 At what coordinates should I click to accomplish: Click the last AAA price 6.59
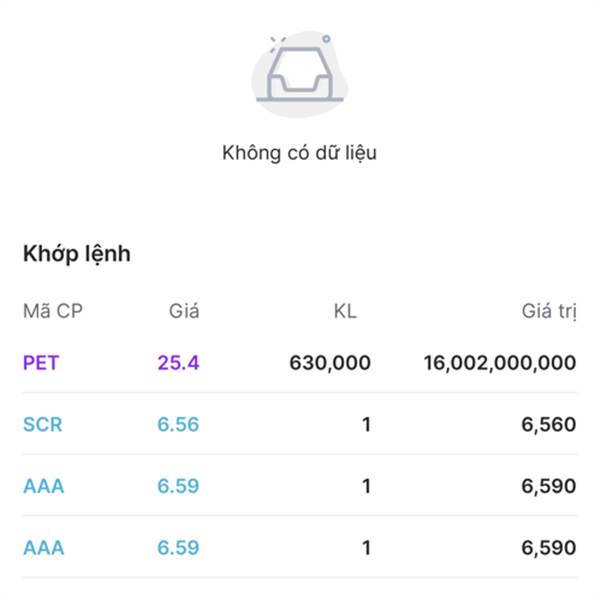click(x=178, y=548)
